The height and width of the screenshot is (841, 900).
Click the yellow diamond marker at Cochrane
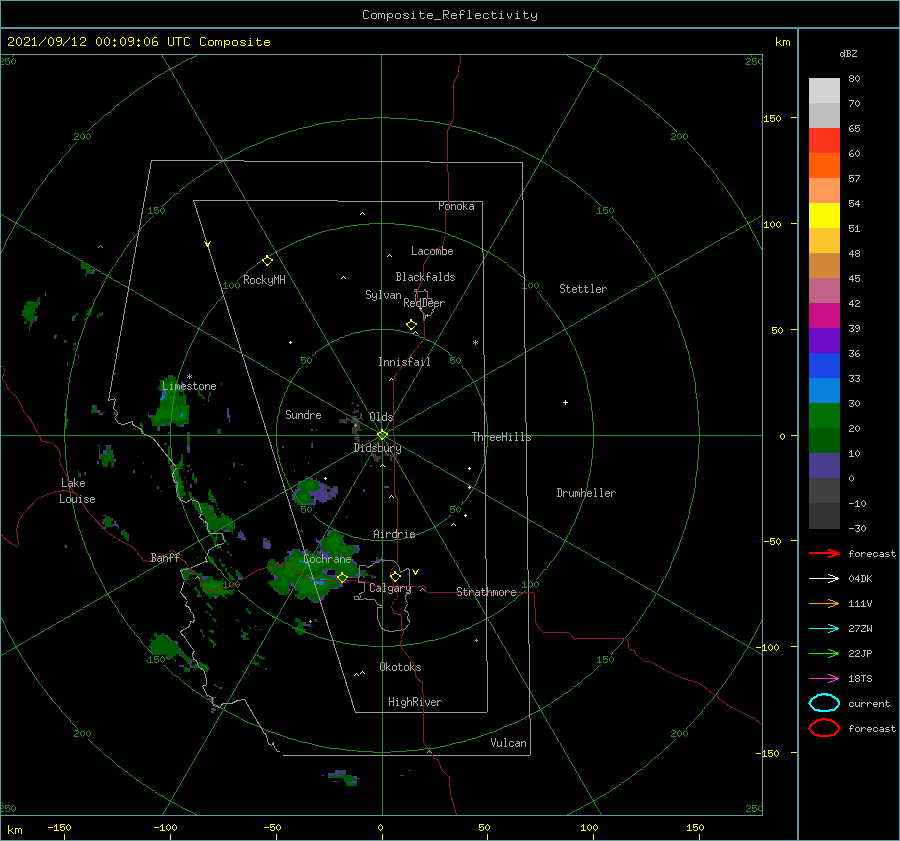pos(342,578)
